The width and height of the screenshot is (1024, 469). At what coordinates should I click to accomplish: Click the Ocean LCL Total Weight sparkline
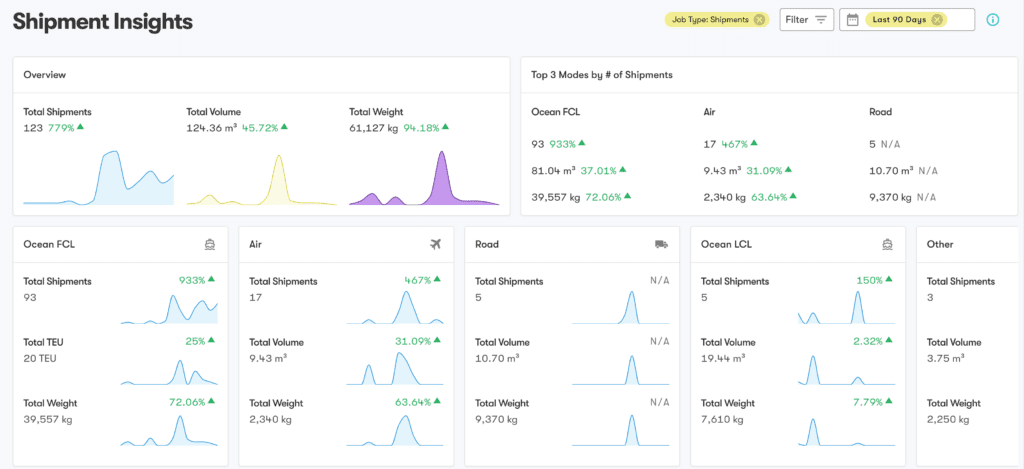846,431
